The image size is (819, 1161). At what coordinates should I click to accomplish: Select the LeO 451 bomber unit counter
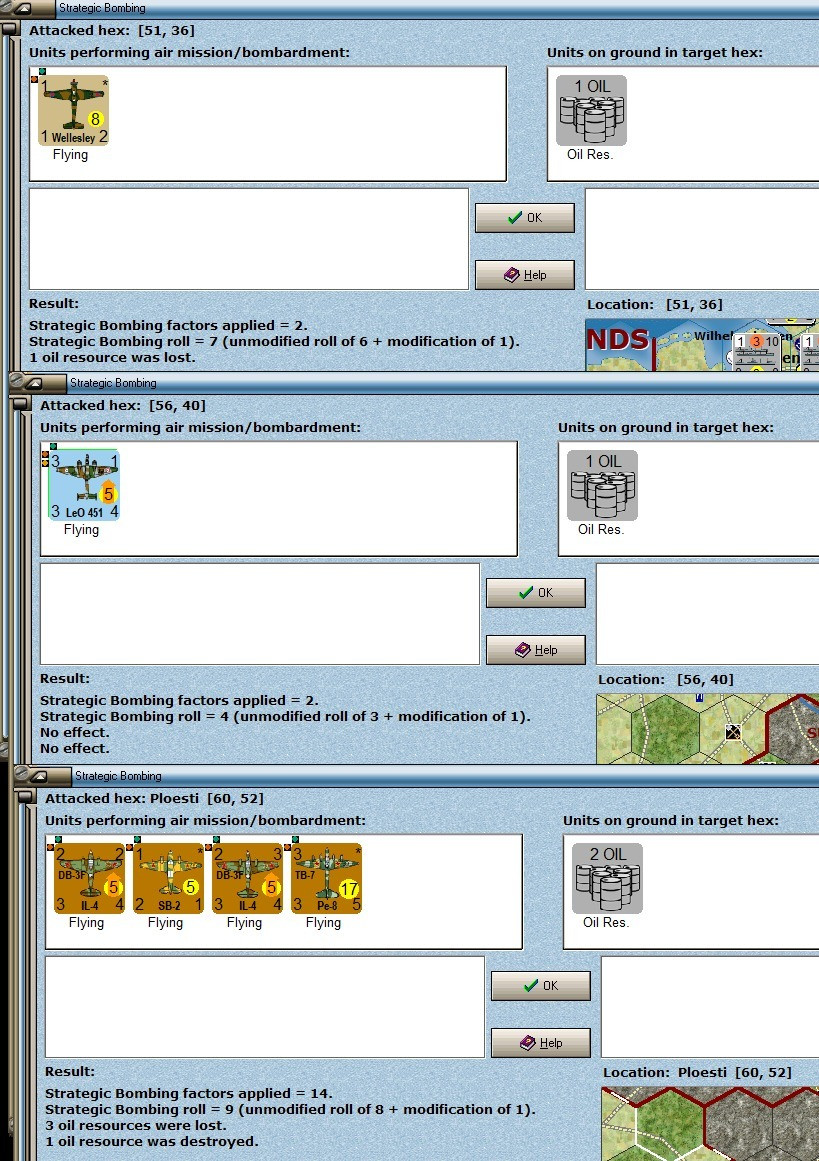[84, 485]
